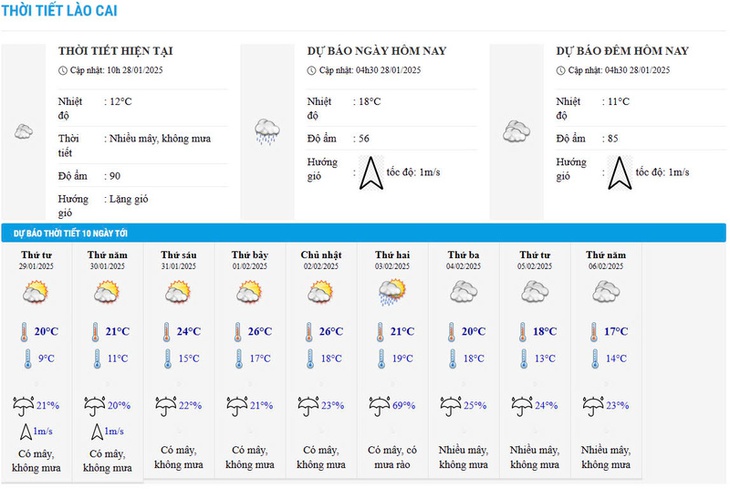Click the humidity value 90

115,176
